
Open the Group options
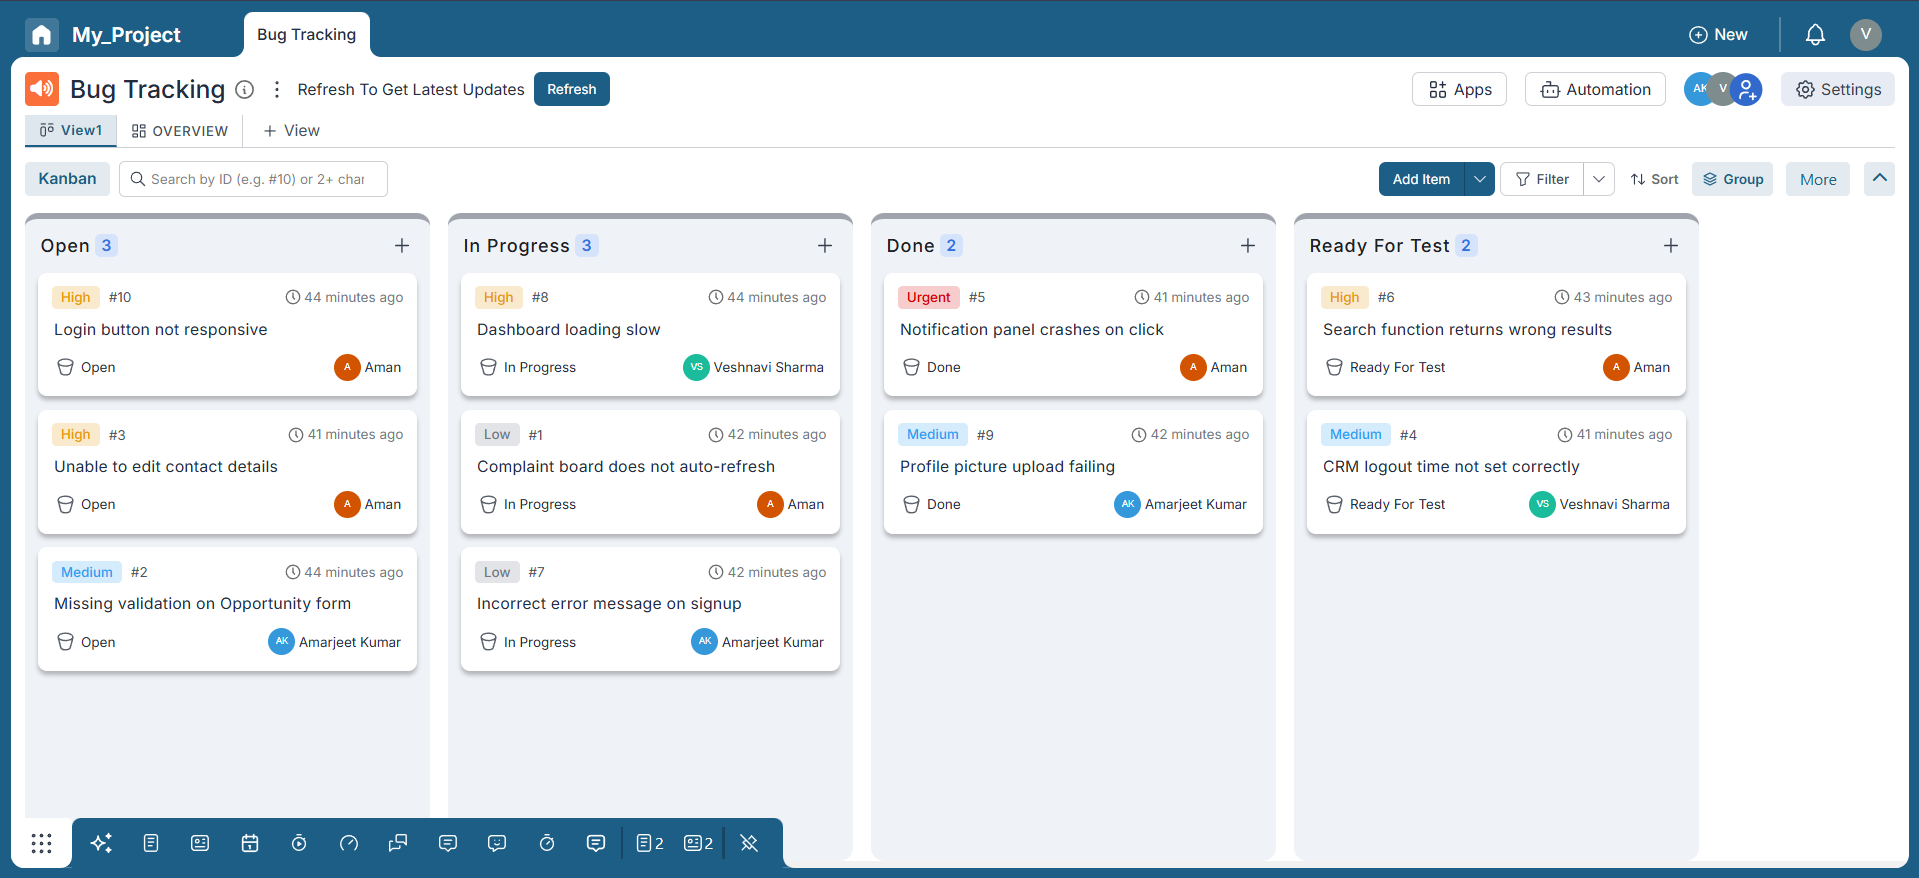click(1733, 179)
